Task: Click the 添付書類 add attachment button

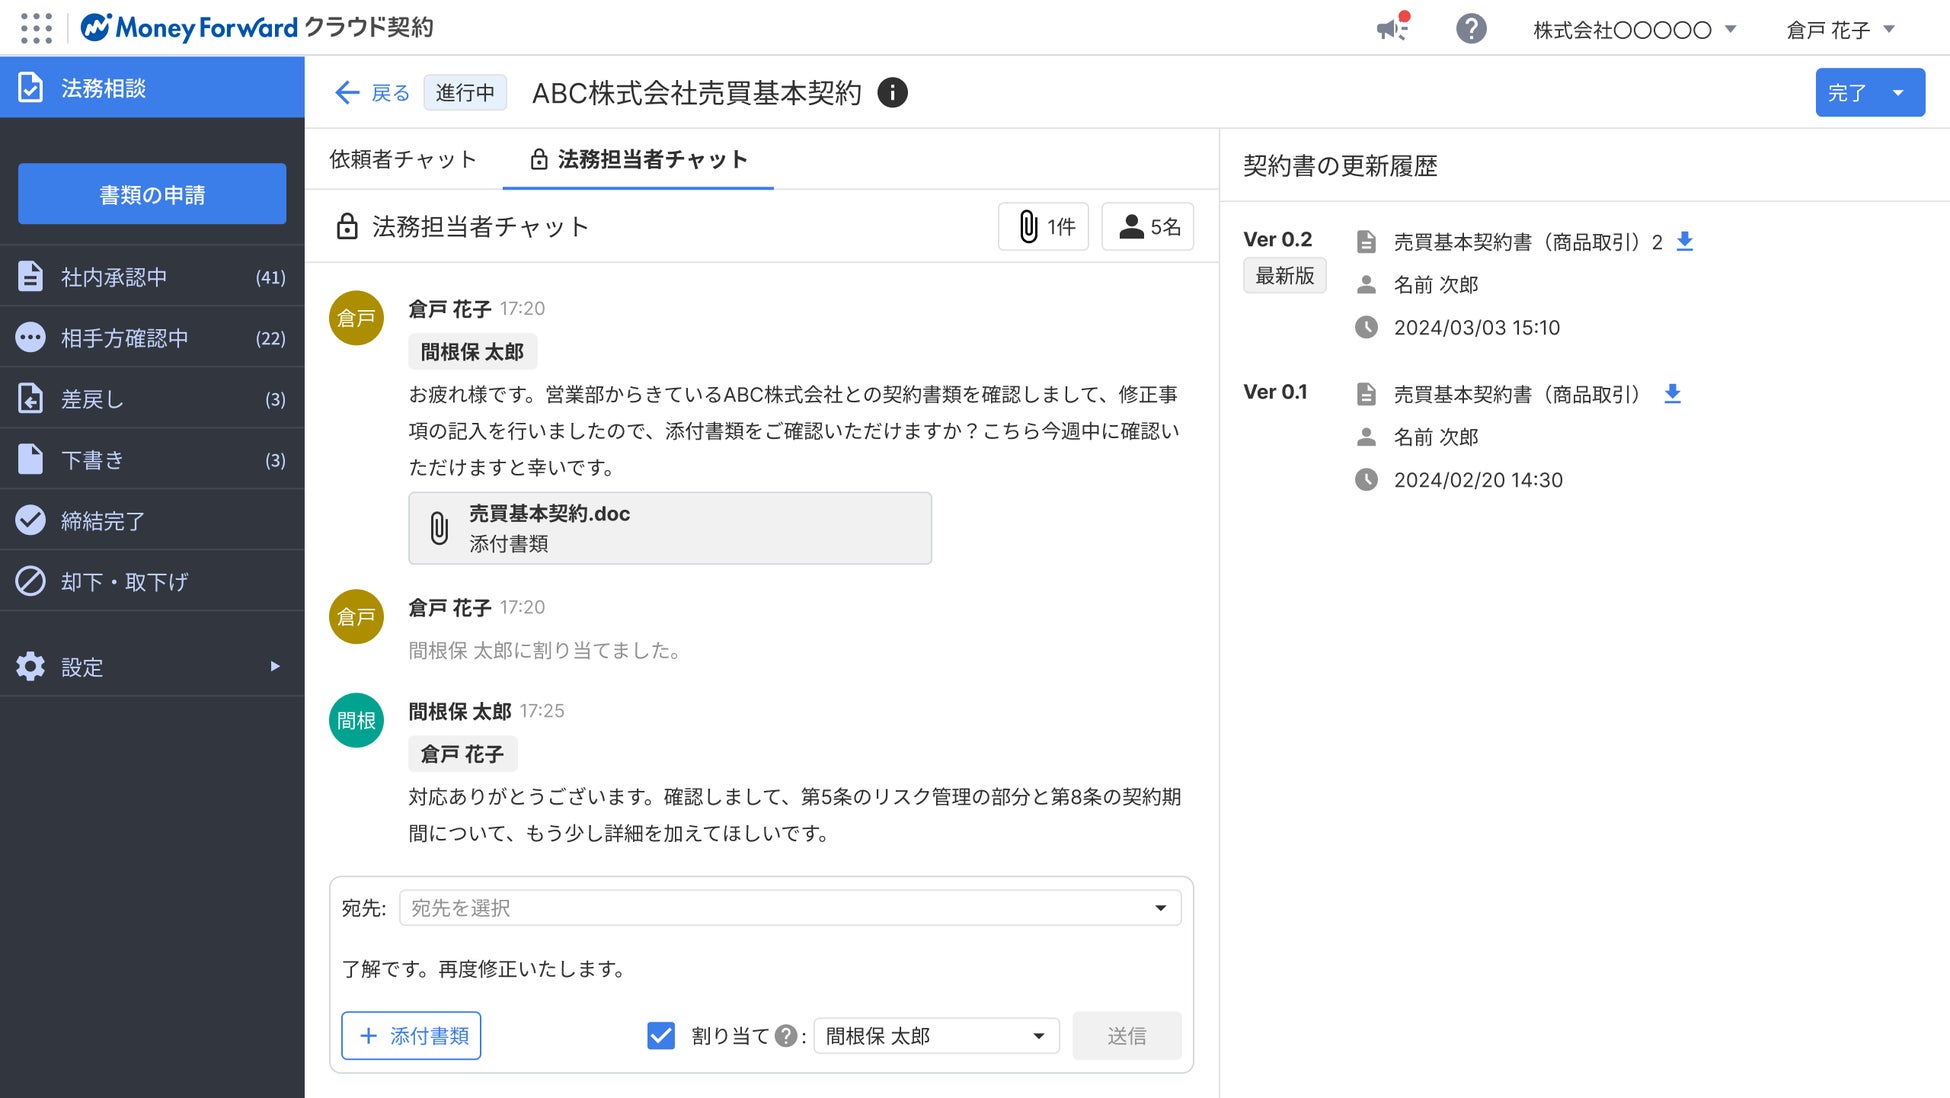Action: (411, 1036)
